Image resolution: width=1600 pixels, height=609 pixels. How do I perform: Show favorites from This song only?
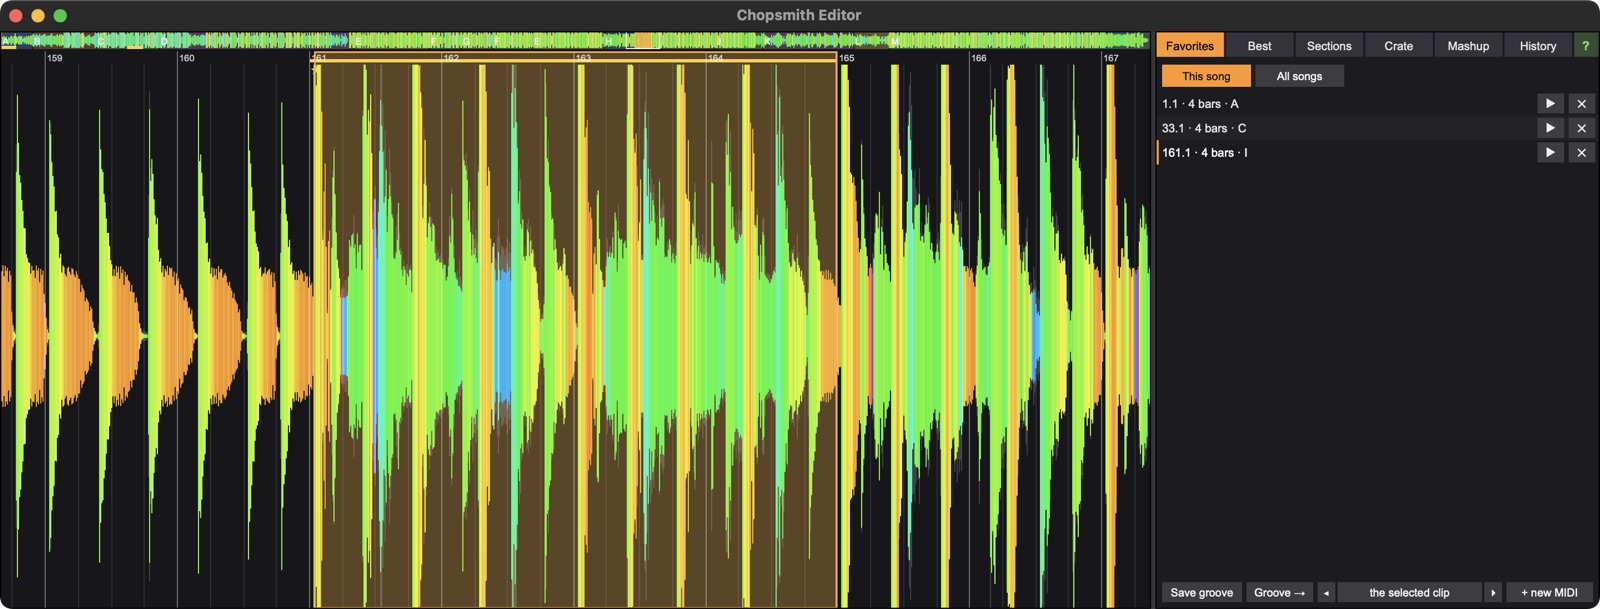point(1206,76)
